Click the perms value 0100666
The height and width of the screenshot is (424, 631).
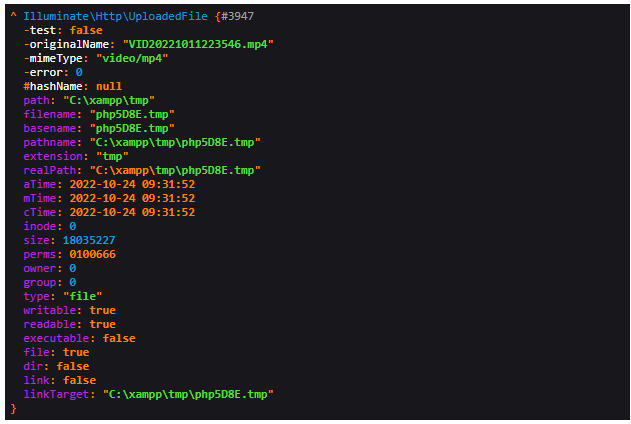(92, 254)
